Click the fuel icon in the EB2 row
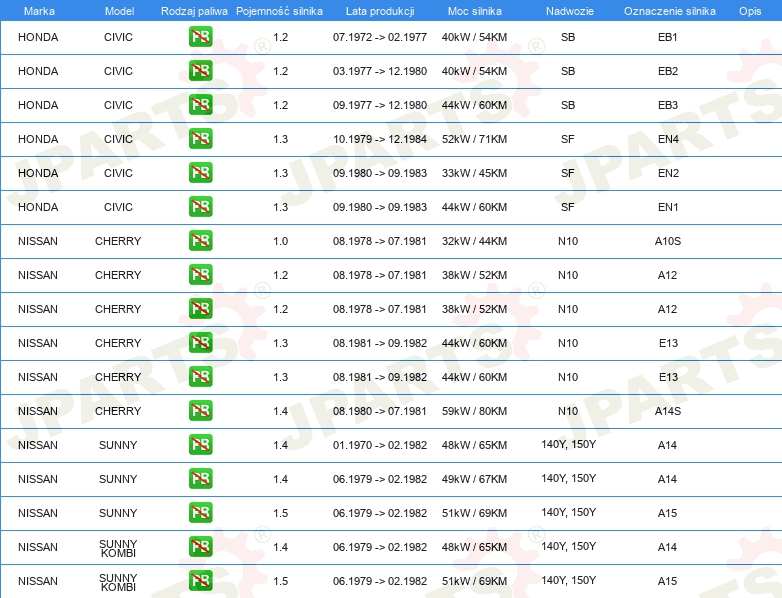Screen dimensions: 782x598 pos(200,70)
